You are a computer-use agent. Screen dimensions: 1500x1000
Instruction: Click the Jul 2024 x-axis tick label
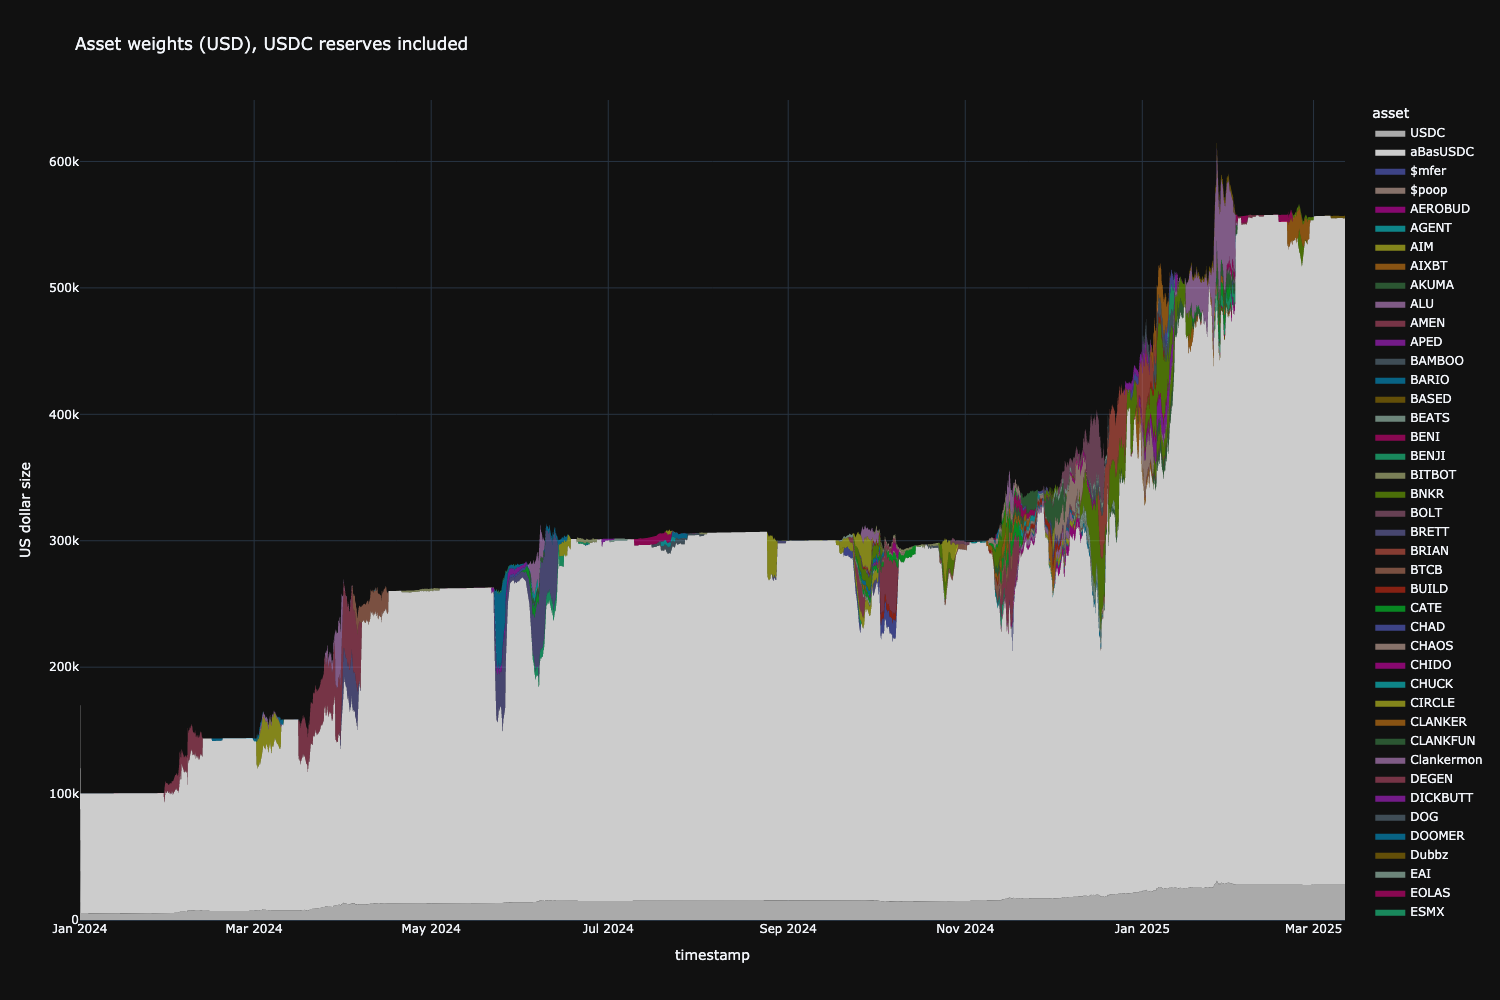[608, 929]
